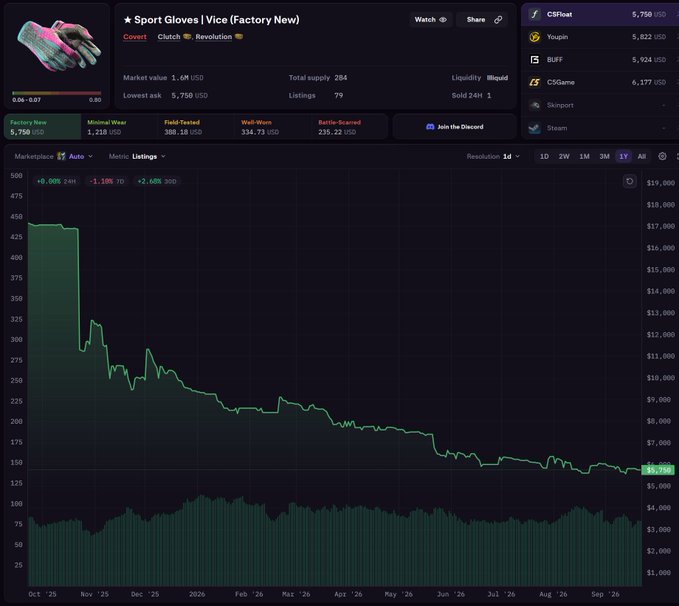Click the Sold 24H stat
Image resolution: width=679 pixels, height=606 pixels.
(x=472, y=96)
